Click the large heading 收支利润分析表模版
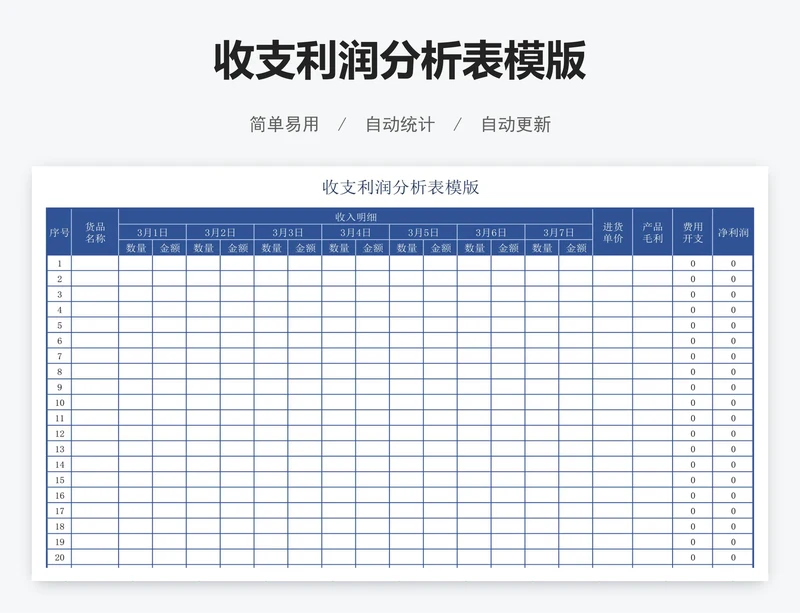 [400, 61]
